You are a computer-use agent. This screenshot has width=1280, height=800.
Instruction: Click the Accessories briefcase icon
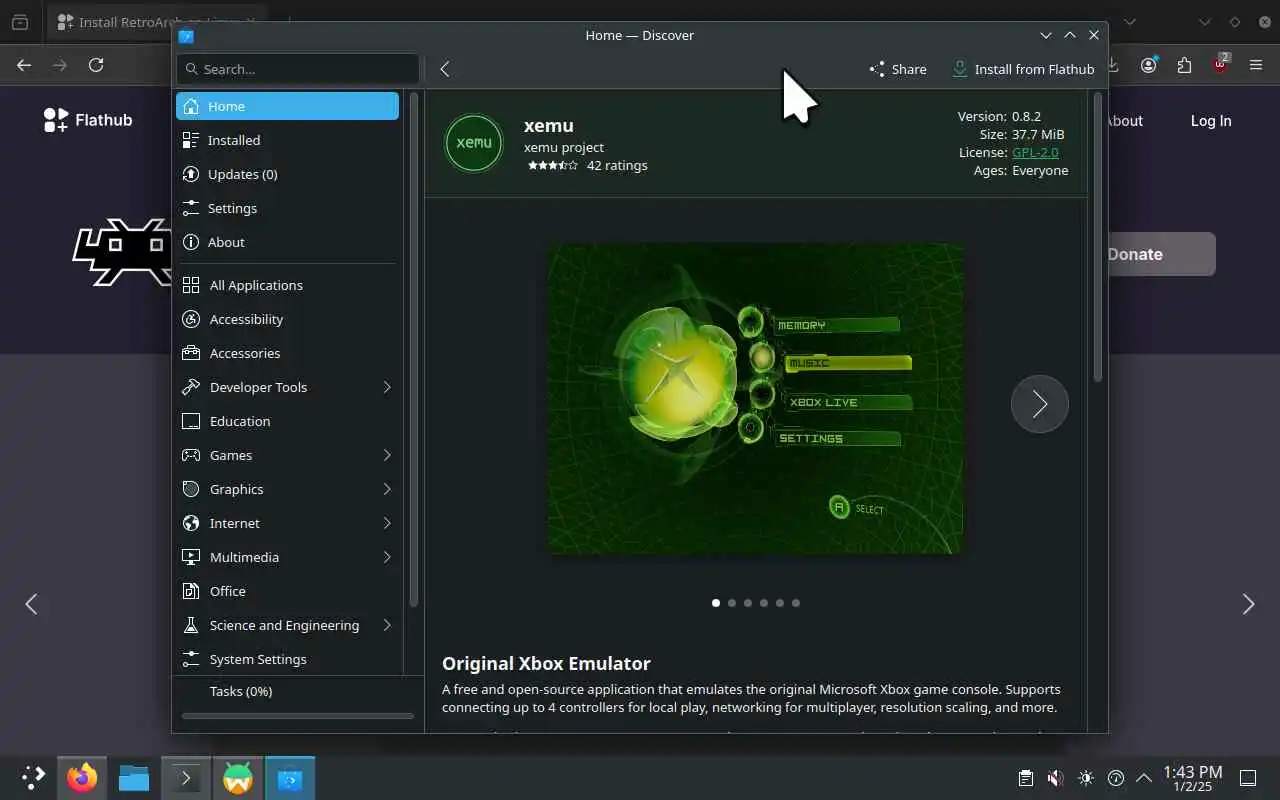(191, 353)
